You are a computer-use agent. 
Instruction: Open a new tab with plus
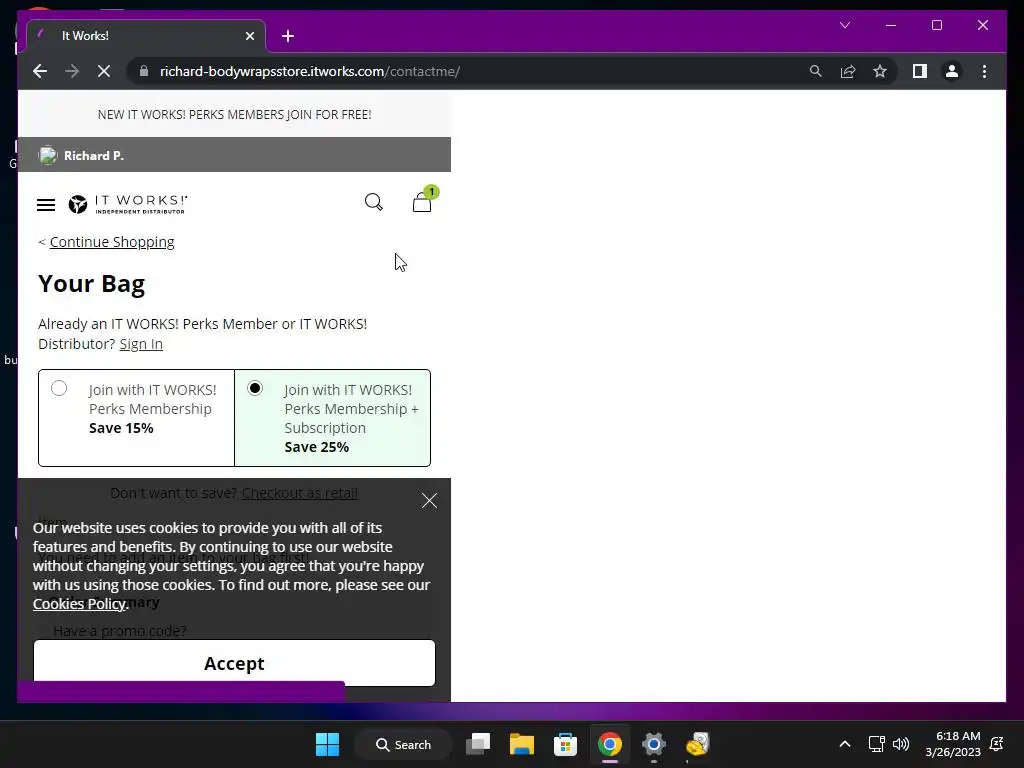(288, 36)
